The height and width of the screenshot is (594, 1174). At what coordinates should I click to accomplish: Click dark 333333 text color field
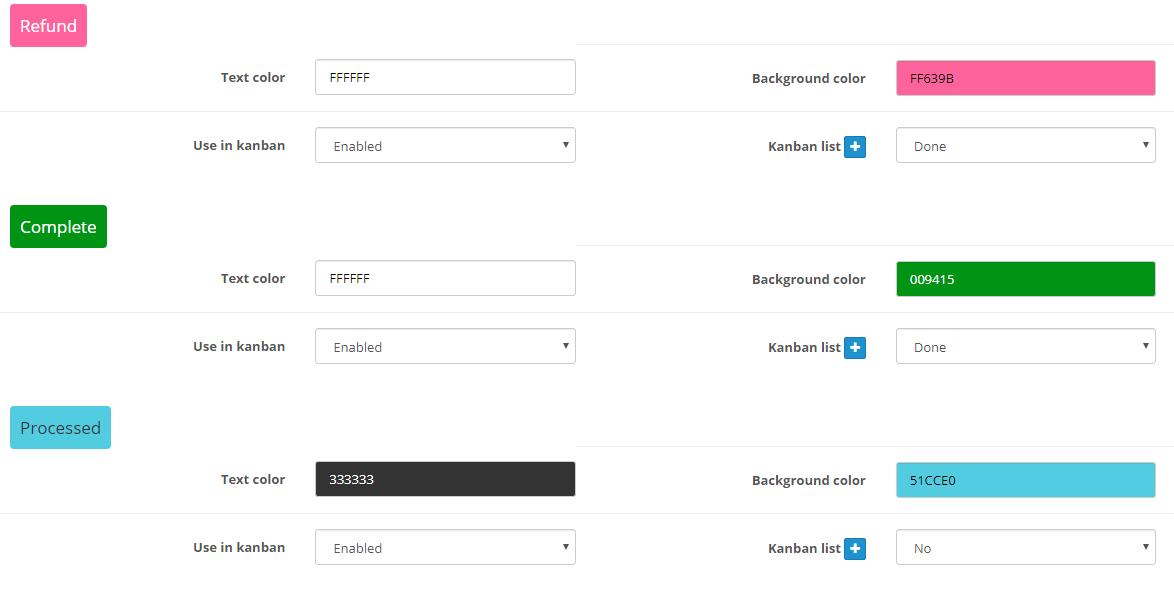(x=445, y=479)
